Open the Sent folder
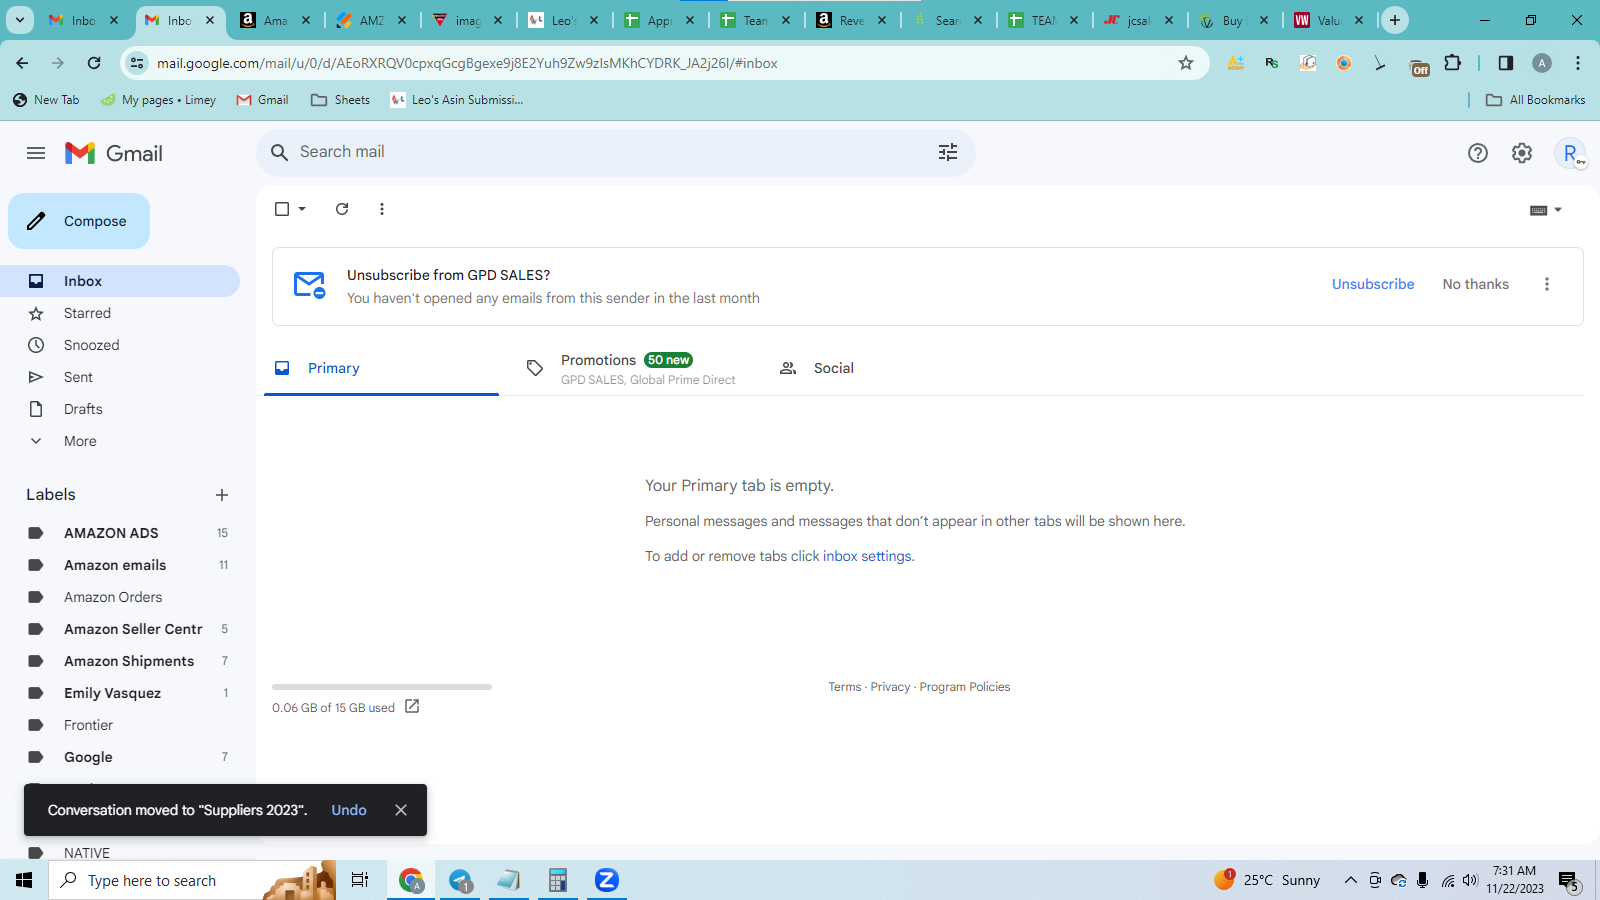Image resolution: width=1600 pixels, height=900 pixels. 120,377
